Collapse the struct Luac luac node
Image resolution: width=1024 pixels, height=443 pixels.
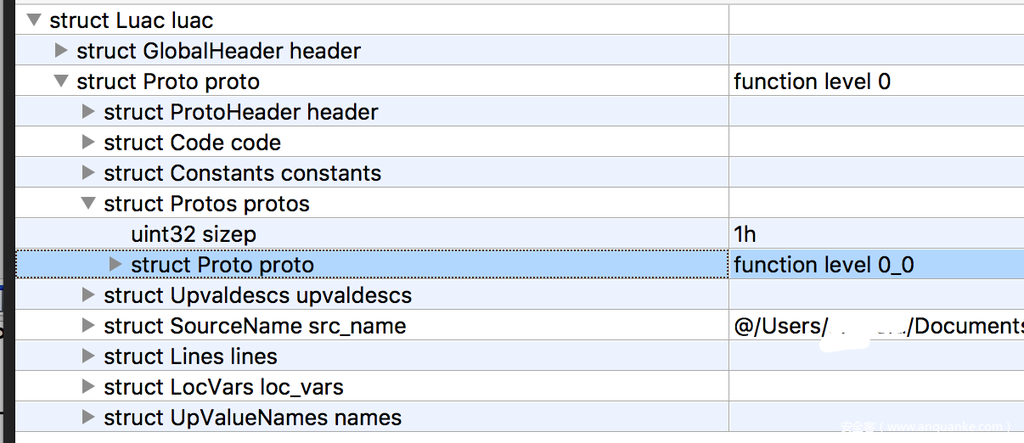point(35,20)
